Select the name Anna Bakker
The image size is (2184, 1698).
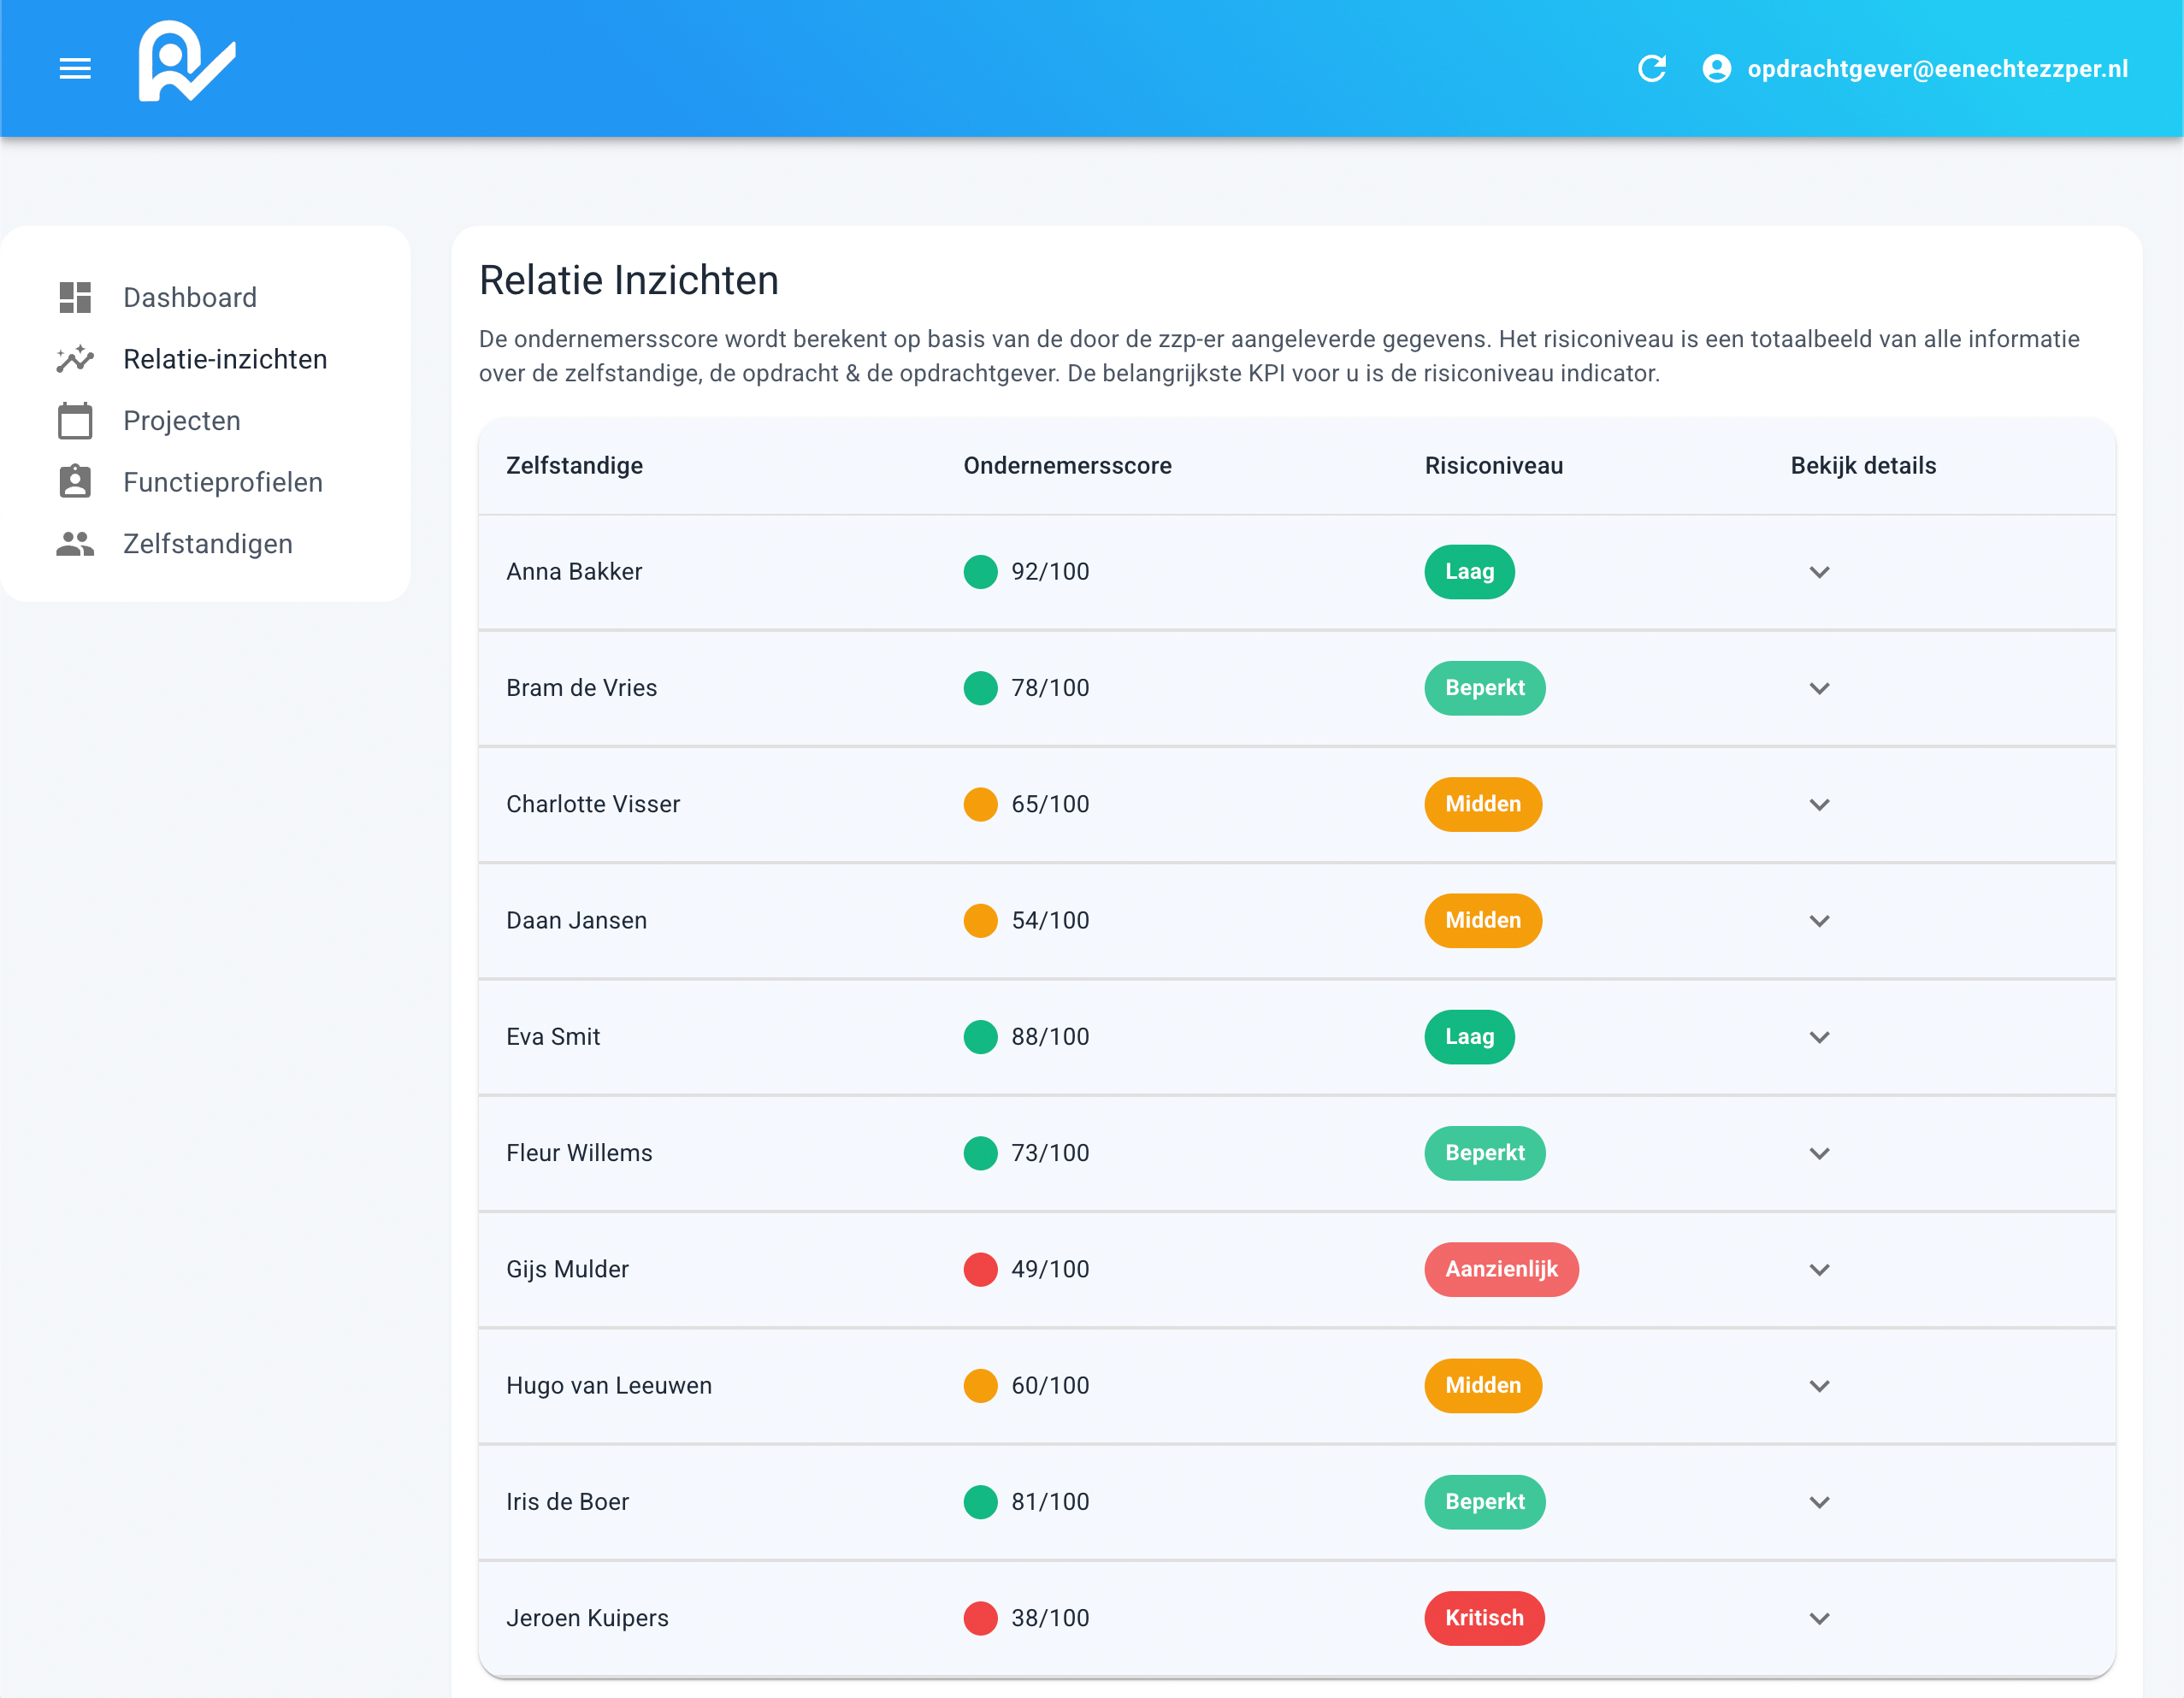(x=574, y=572)
